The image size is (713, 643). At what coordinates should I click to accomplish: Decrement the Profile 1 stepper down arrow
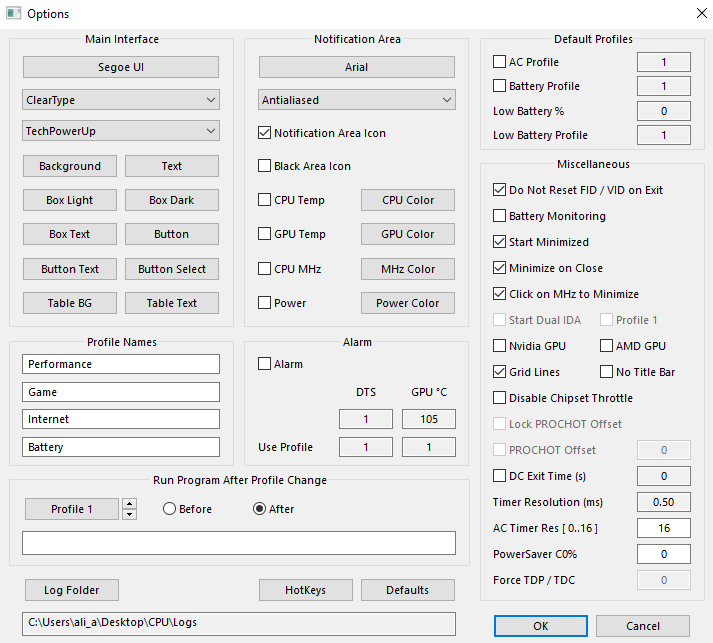click(130, 514)
